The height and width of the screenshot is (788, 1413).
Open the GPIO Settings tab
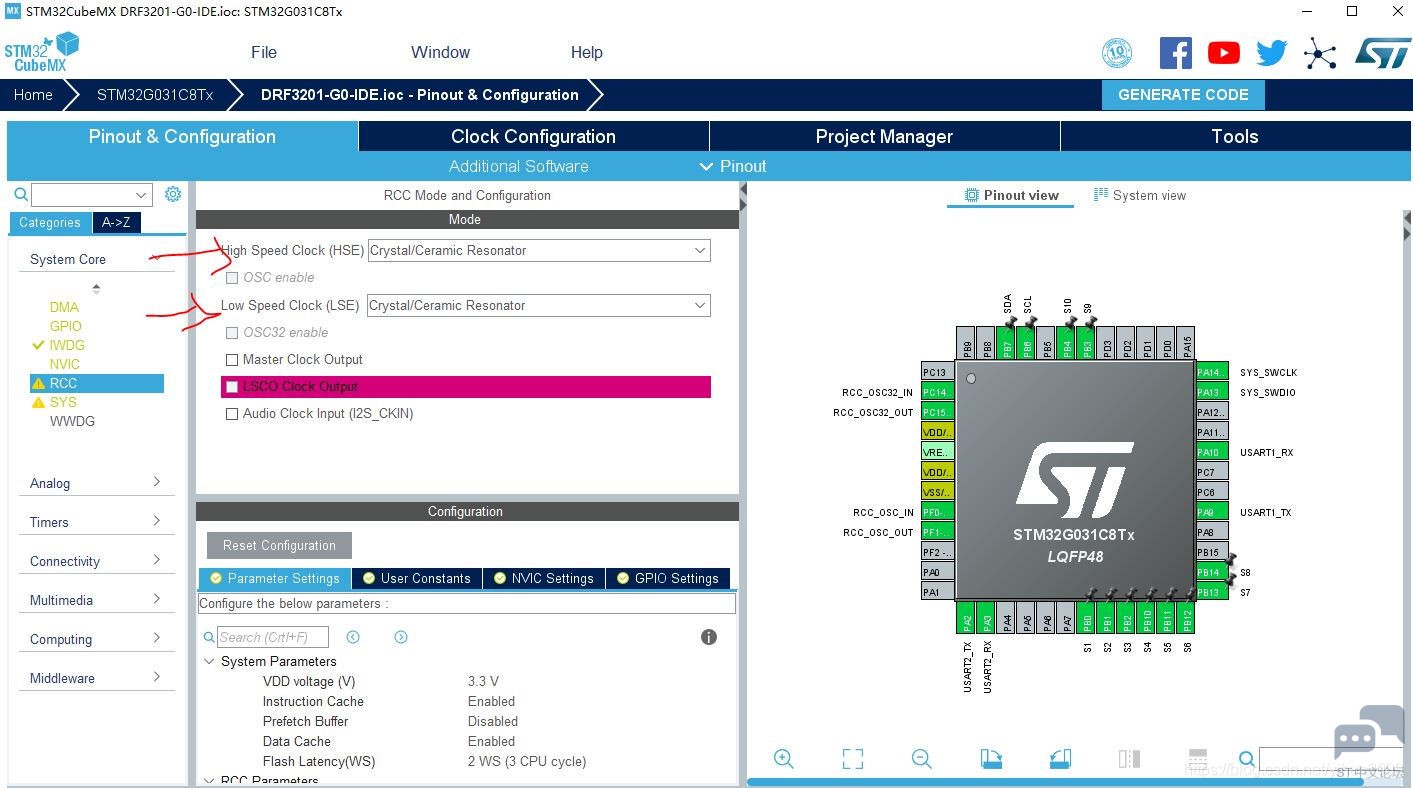tap(668, 578)
